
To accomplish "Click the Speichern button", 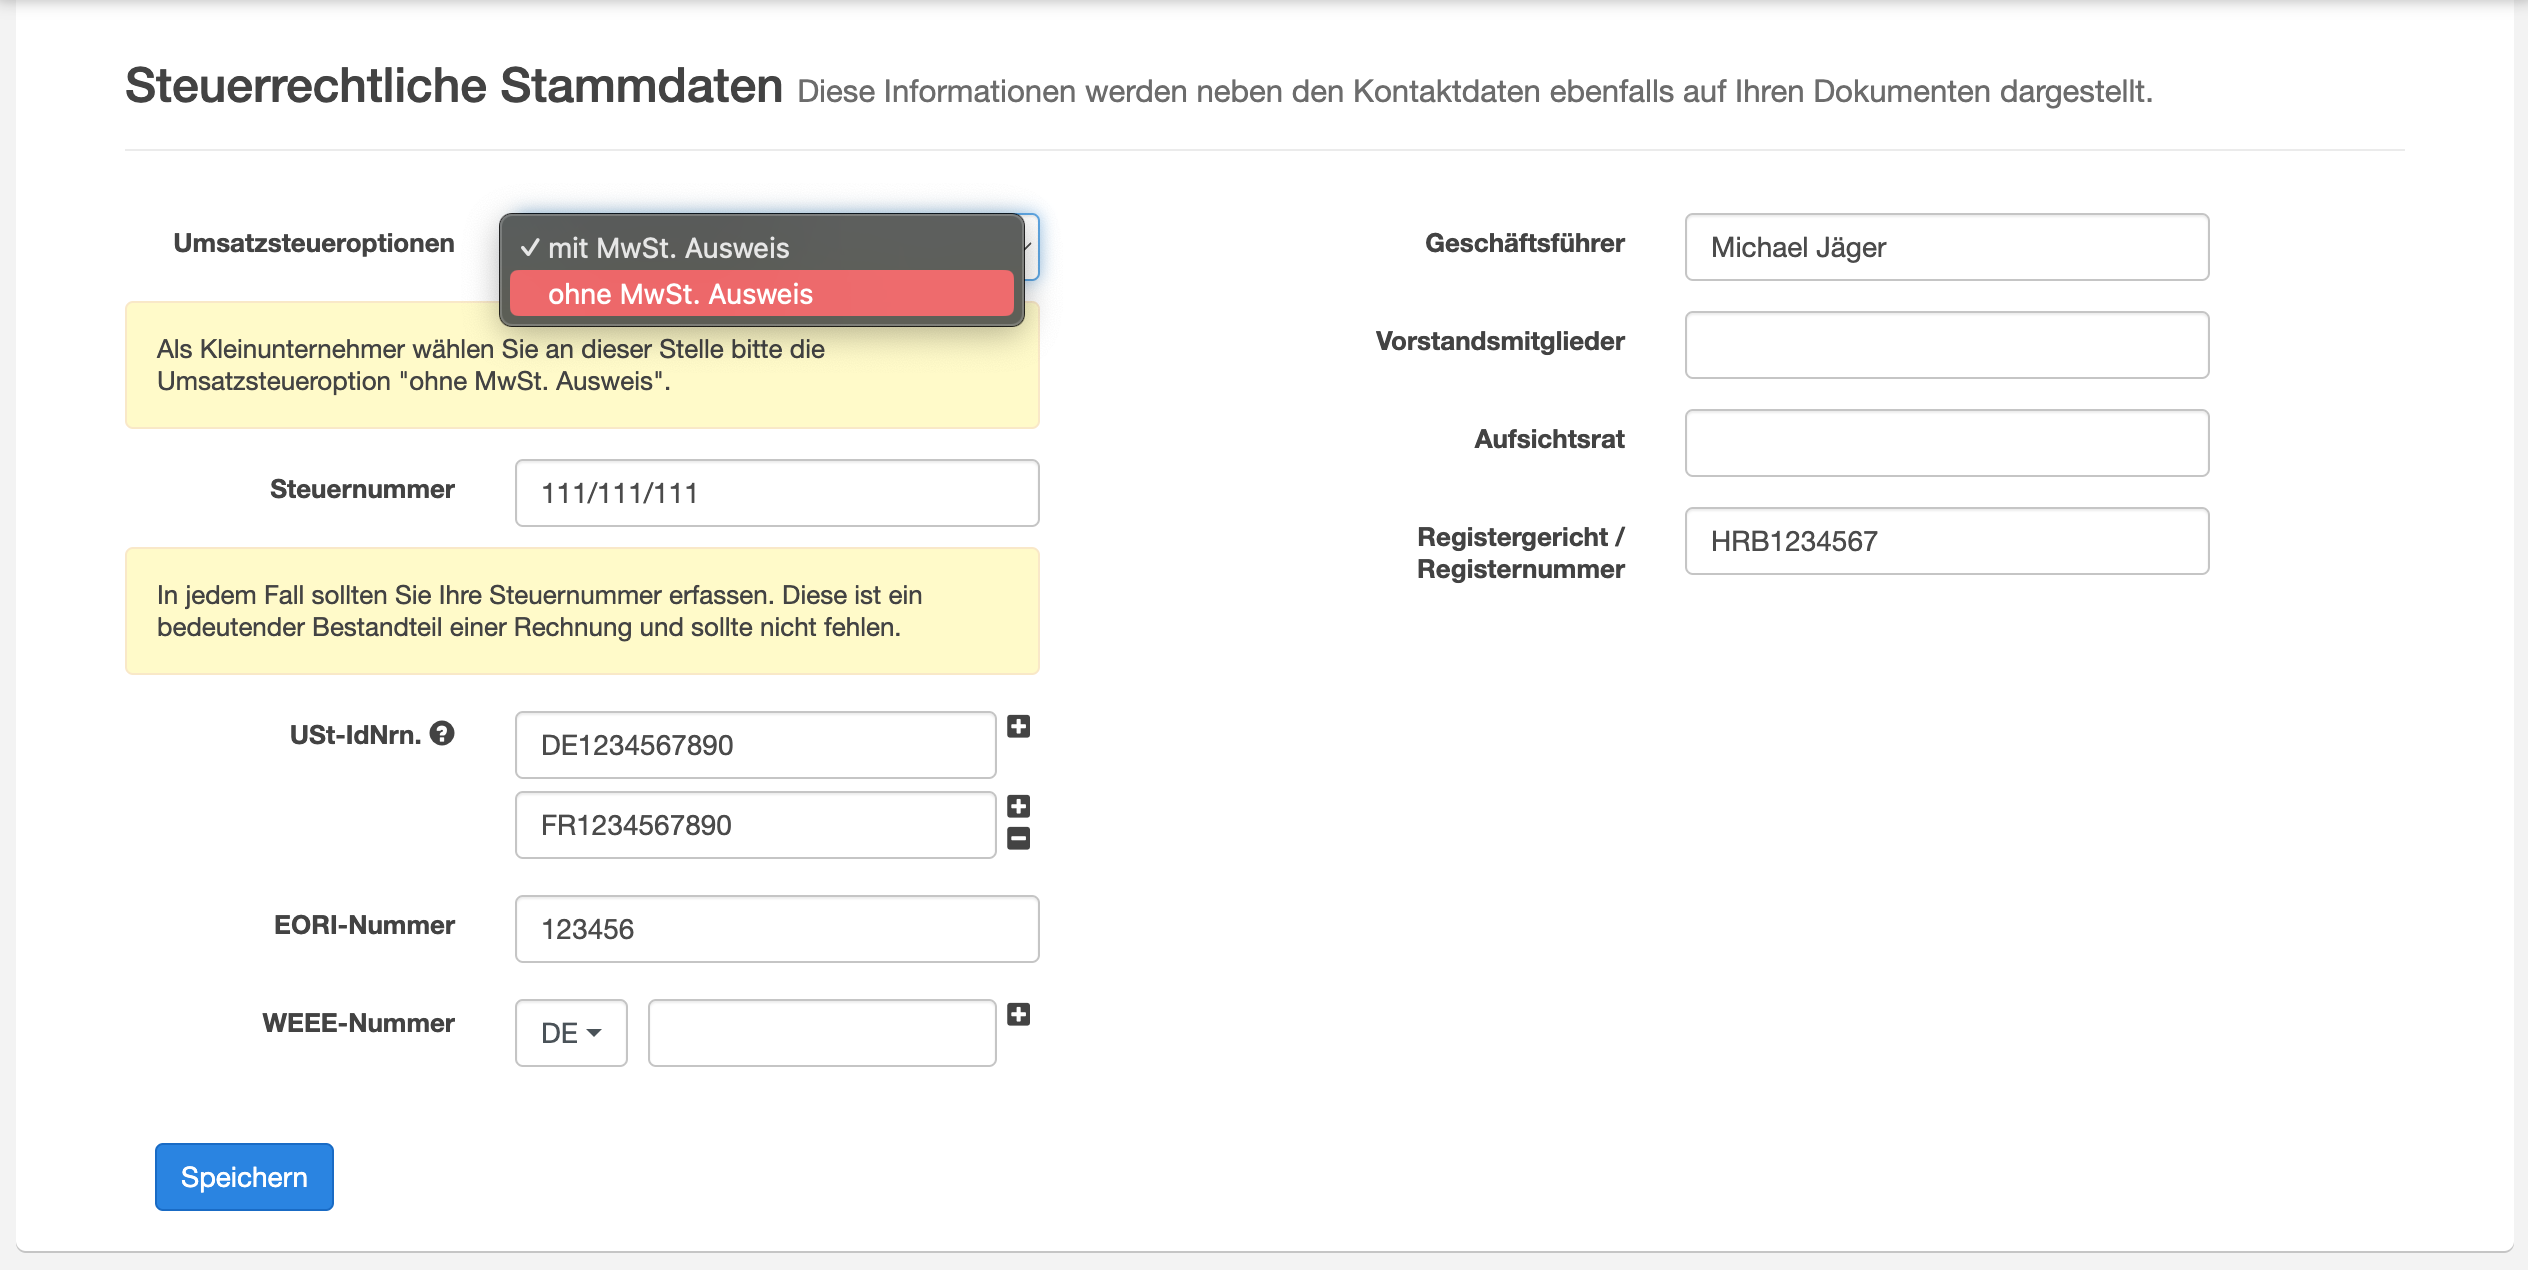I will point(244,1177).
